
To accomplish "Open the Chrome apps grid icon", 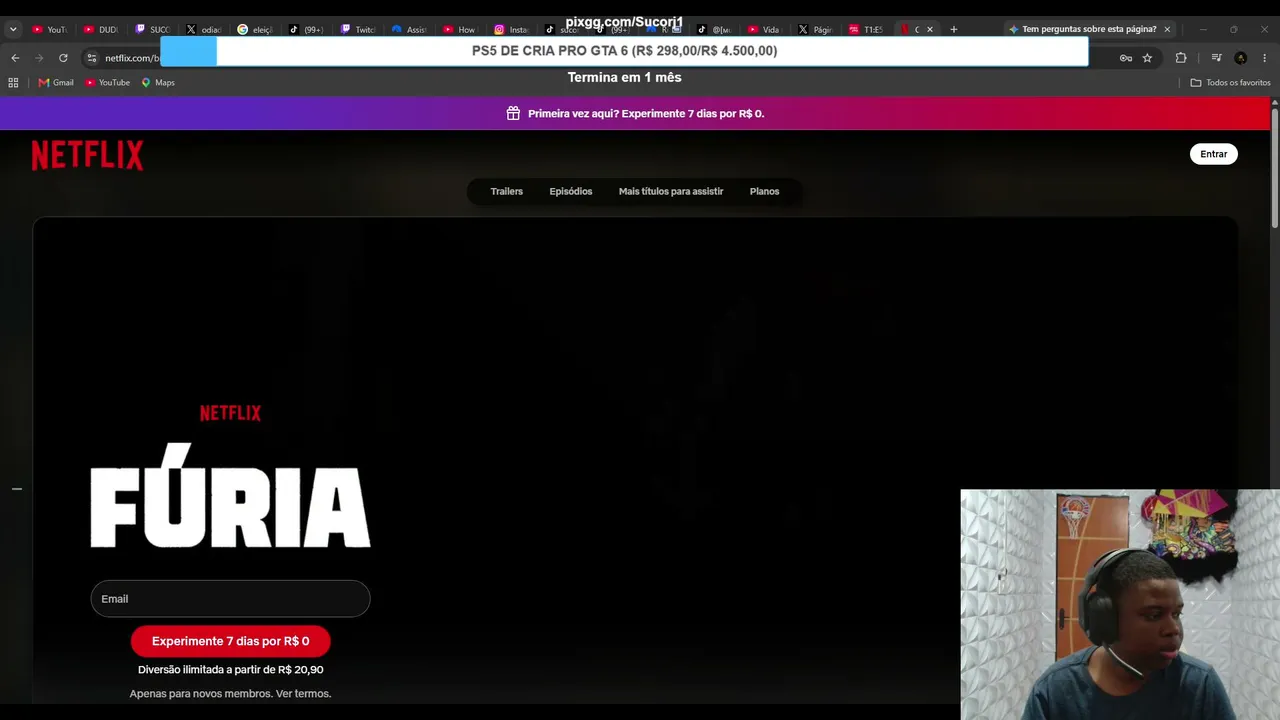I will coord(13,82).
